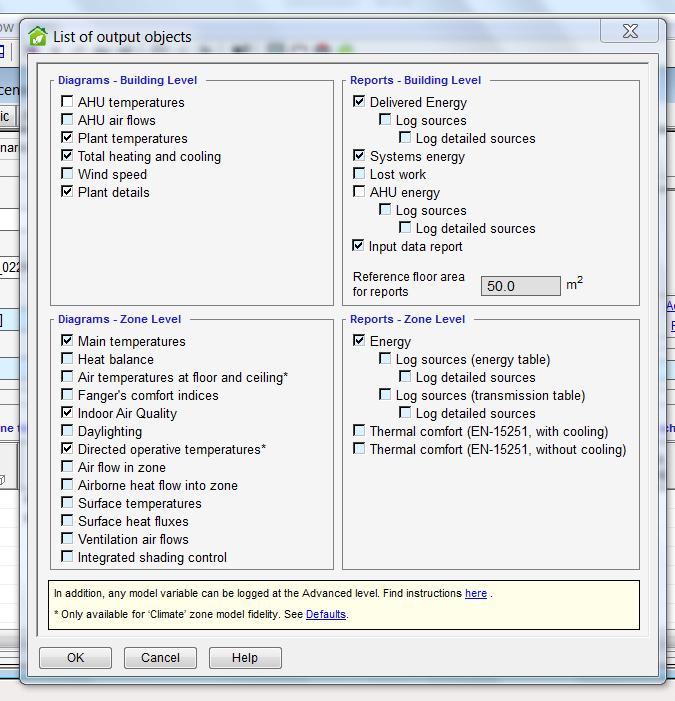Screen dimensions: 675x701
Task: Enable Surface temperatures checkbox
Action: 67,503
